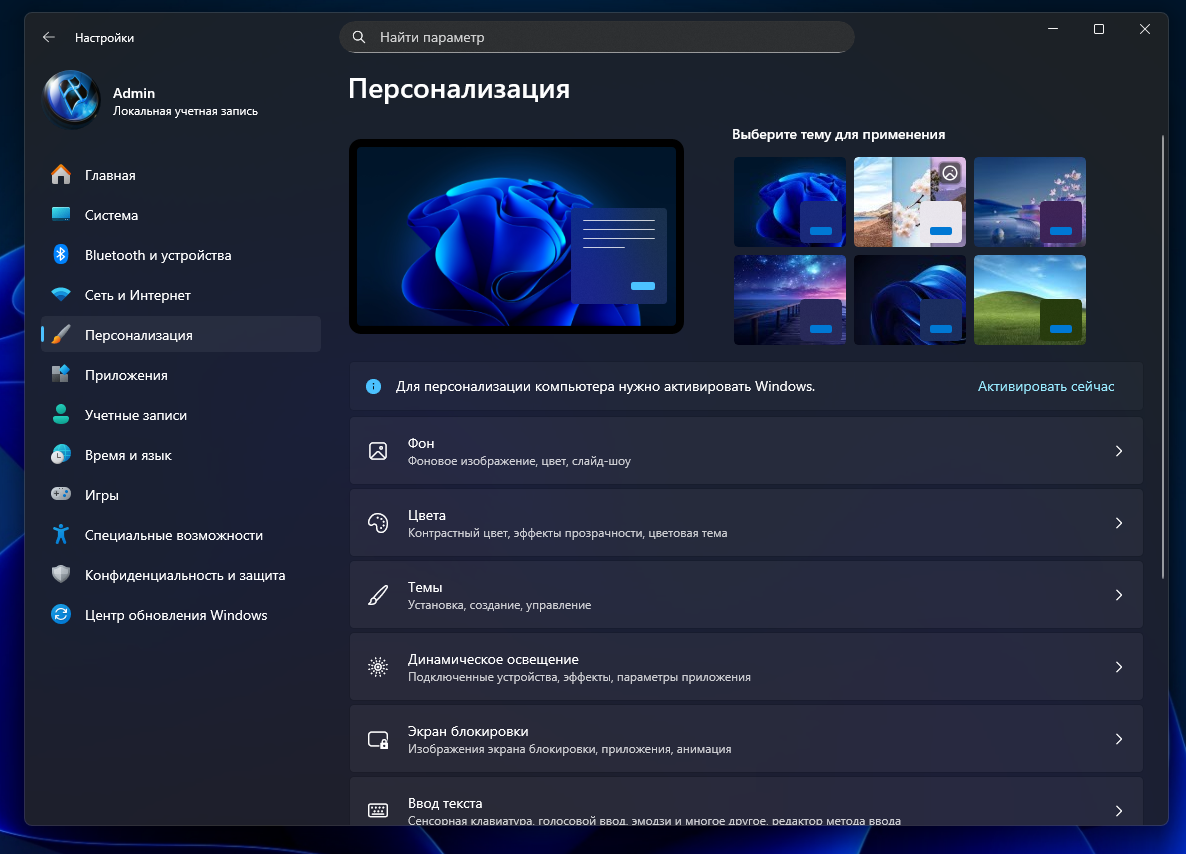Click the Персонализация paintbrush sidebar icon
Image resolution: width=1186 pixels, height=854 pixels.
point(61,335)
